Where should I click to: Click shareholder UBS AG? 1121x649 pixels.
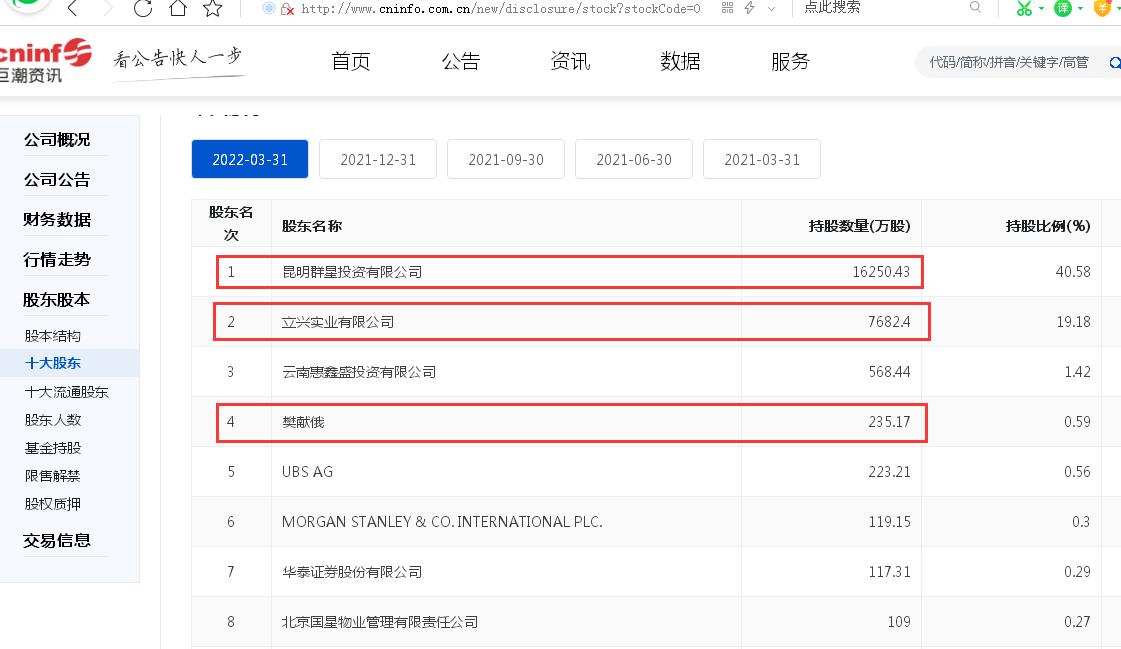(307, 472)
